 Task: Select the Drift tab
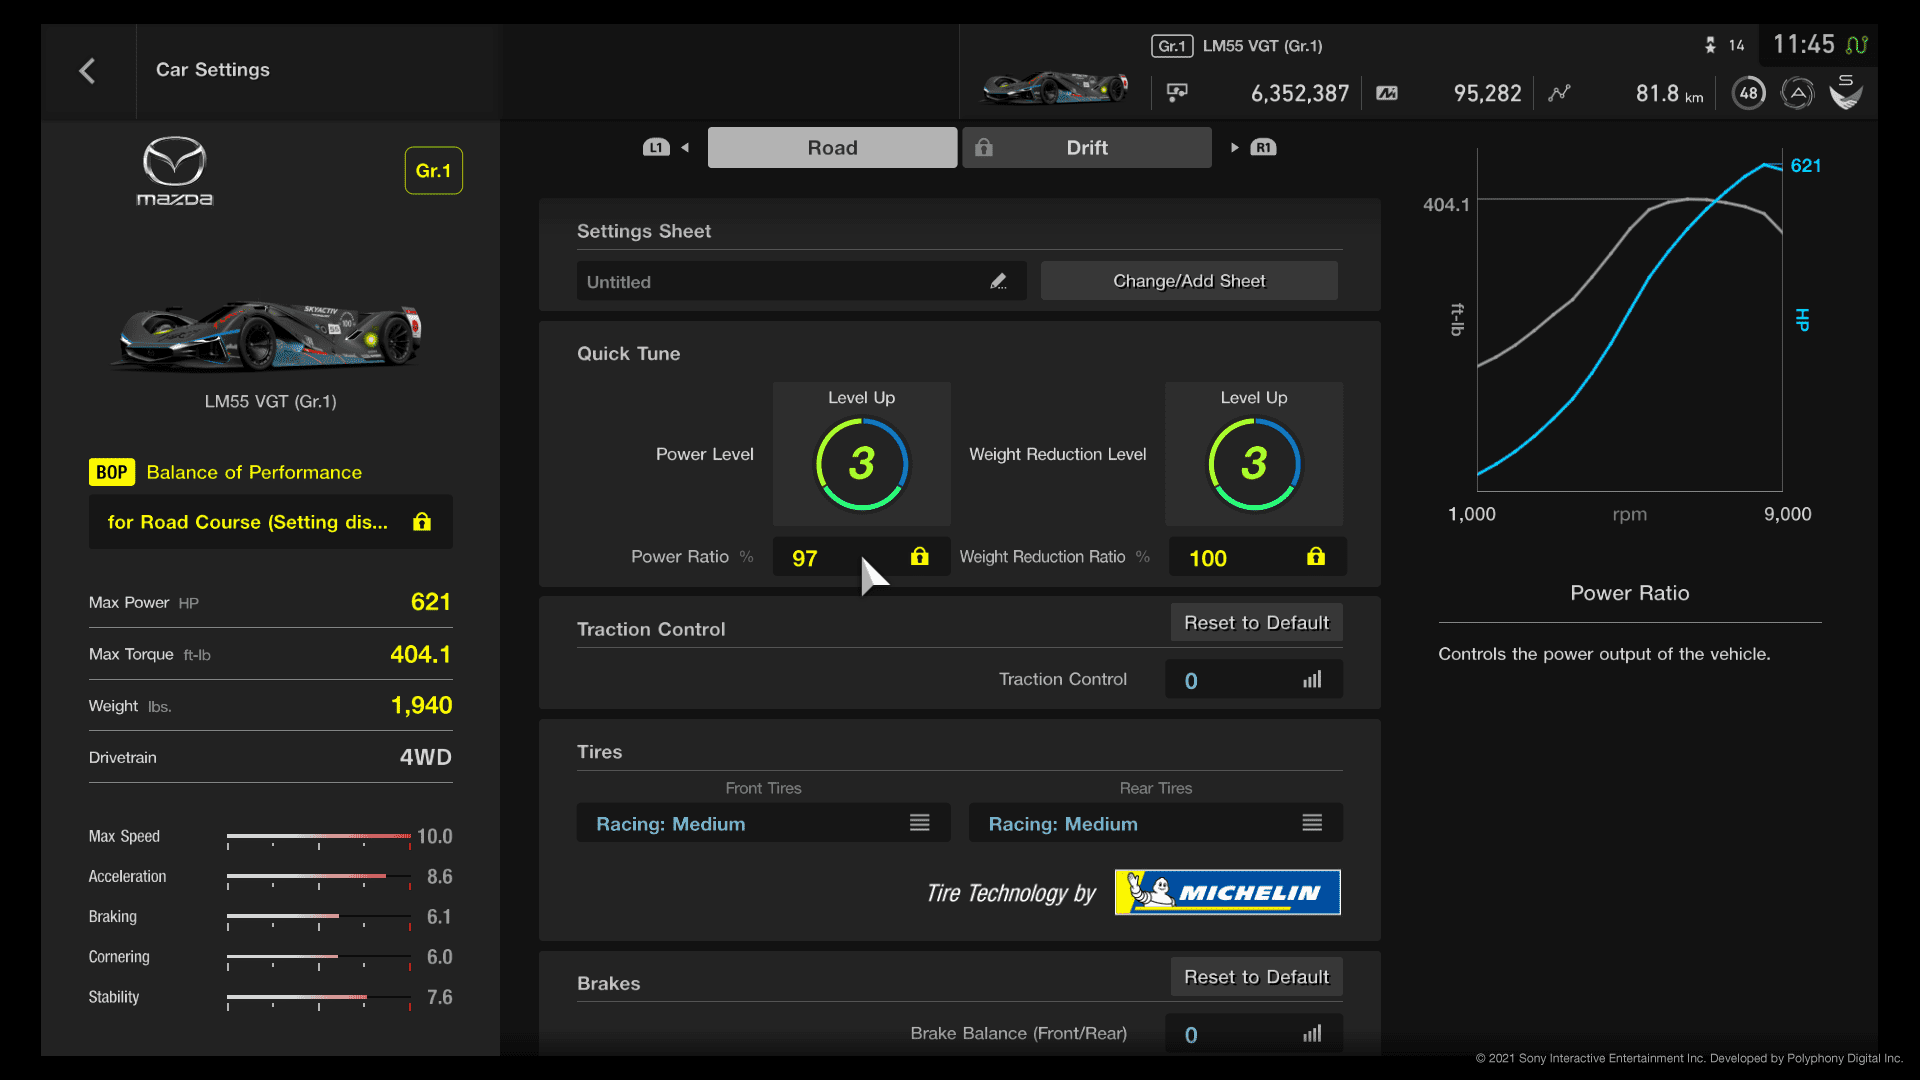coord(1087,148)
